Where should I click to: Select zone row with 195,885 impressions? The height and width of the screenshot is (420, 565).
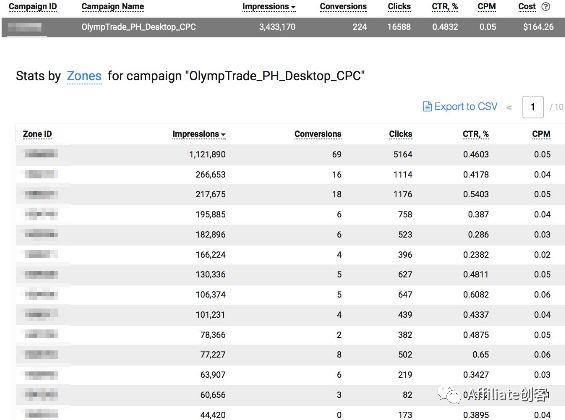(x=290, y=215)
